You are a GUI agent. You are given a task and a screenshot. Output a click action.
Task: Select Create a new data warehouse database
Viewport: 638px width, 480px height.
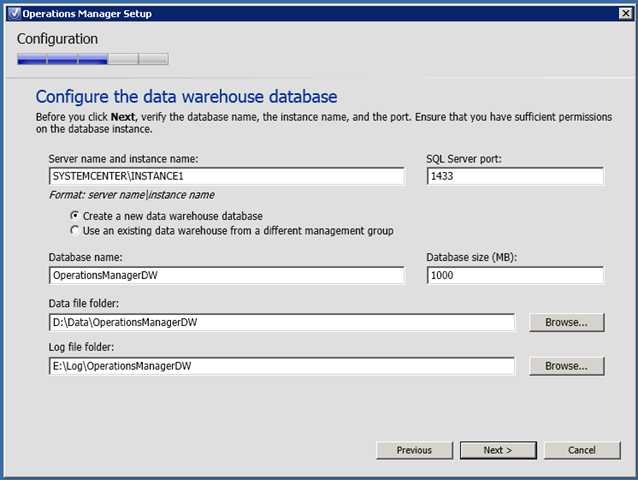[75, 216]
